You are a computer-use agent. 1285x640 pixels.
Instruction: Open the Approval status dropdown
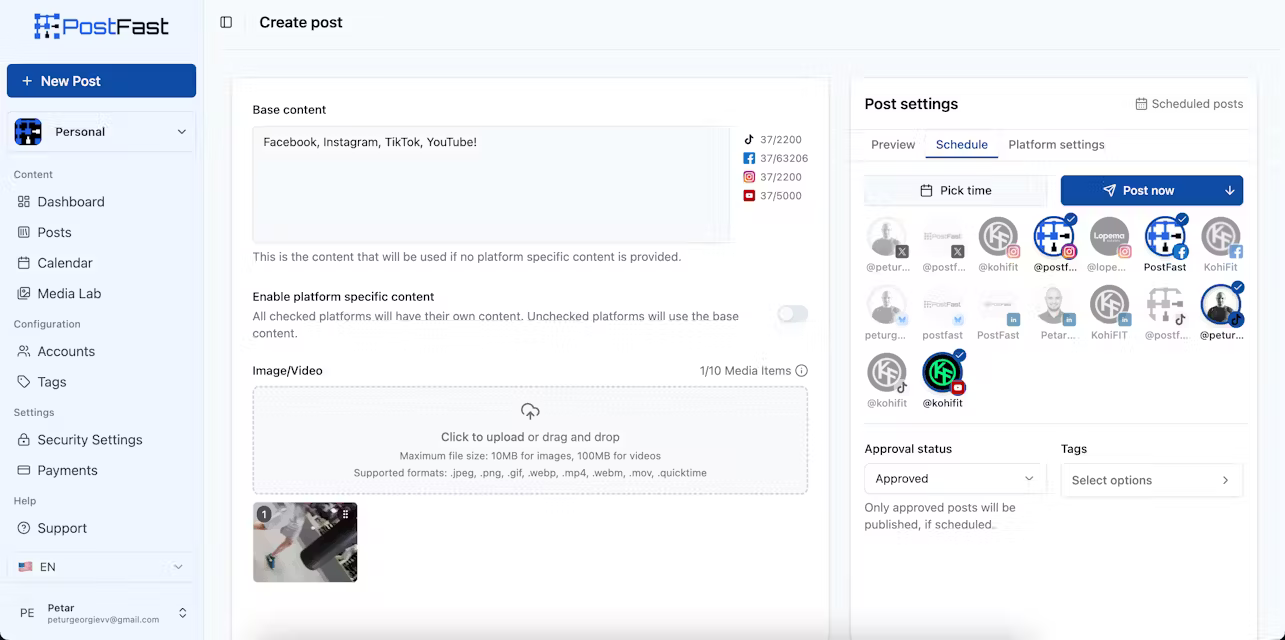(x=954, y=479)
